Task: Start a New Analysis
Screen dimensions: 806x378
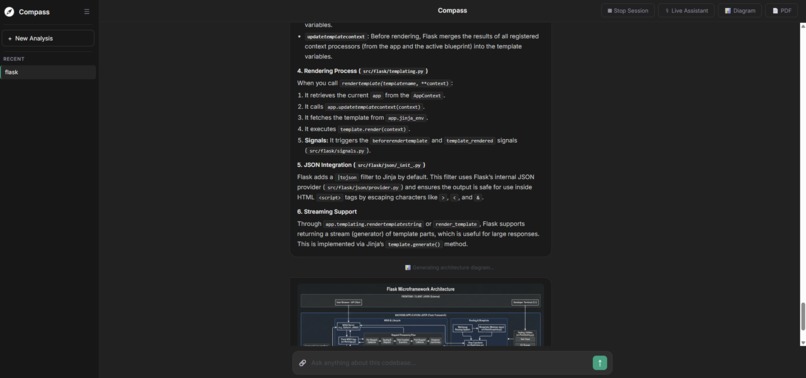Action: [48, 39]
